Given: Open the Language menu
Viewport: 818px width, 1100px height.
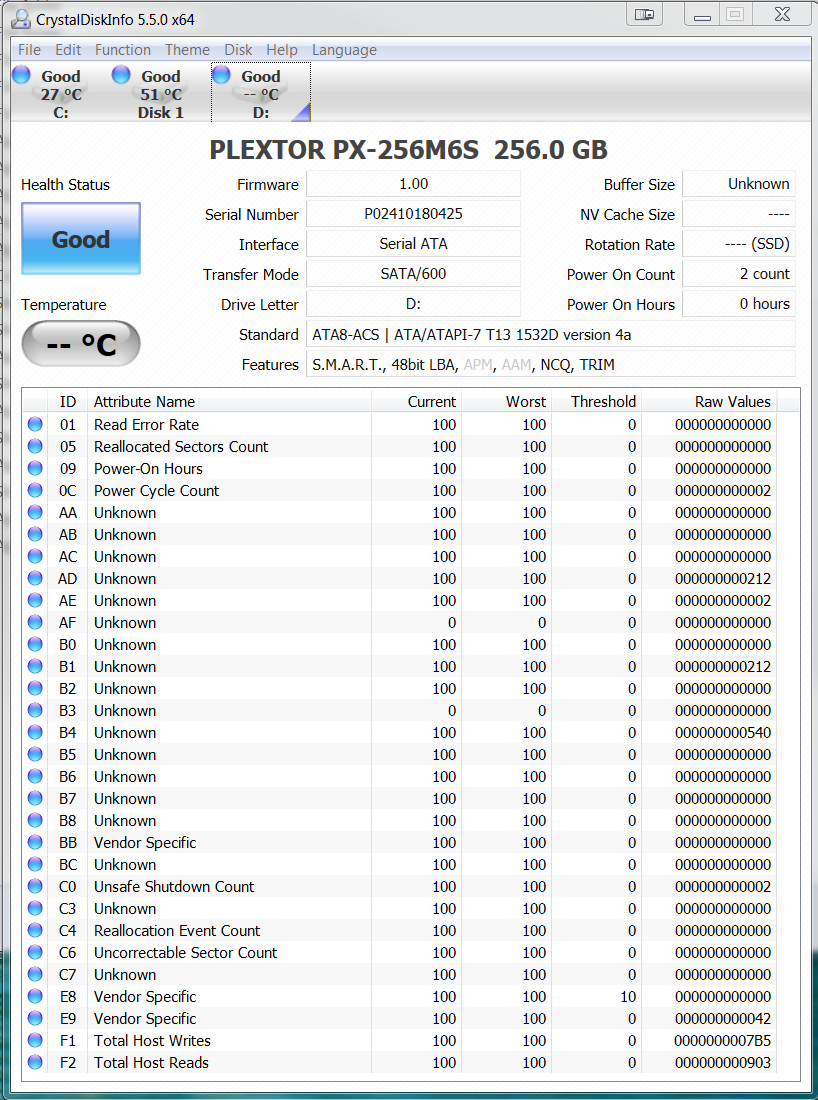Looking at the screenshot, I should click(344, 50).
